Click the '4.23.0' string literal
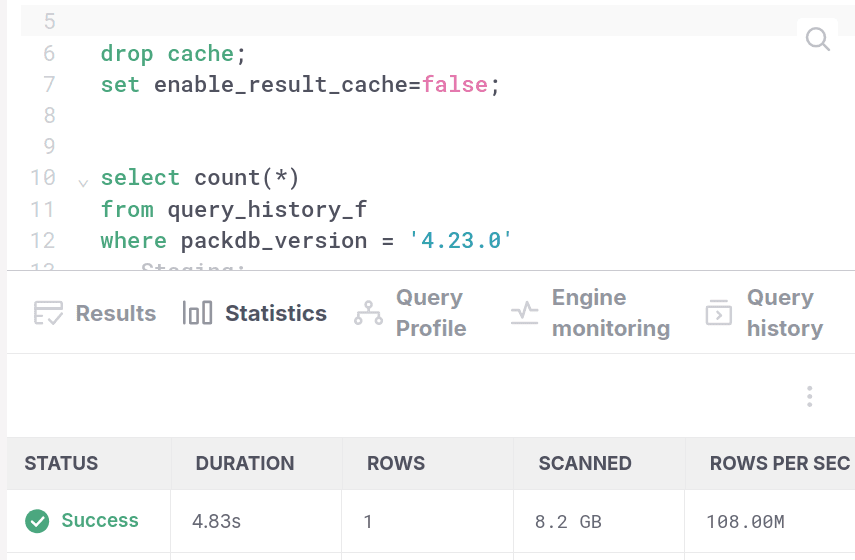 (x=461, y=240)
